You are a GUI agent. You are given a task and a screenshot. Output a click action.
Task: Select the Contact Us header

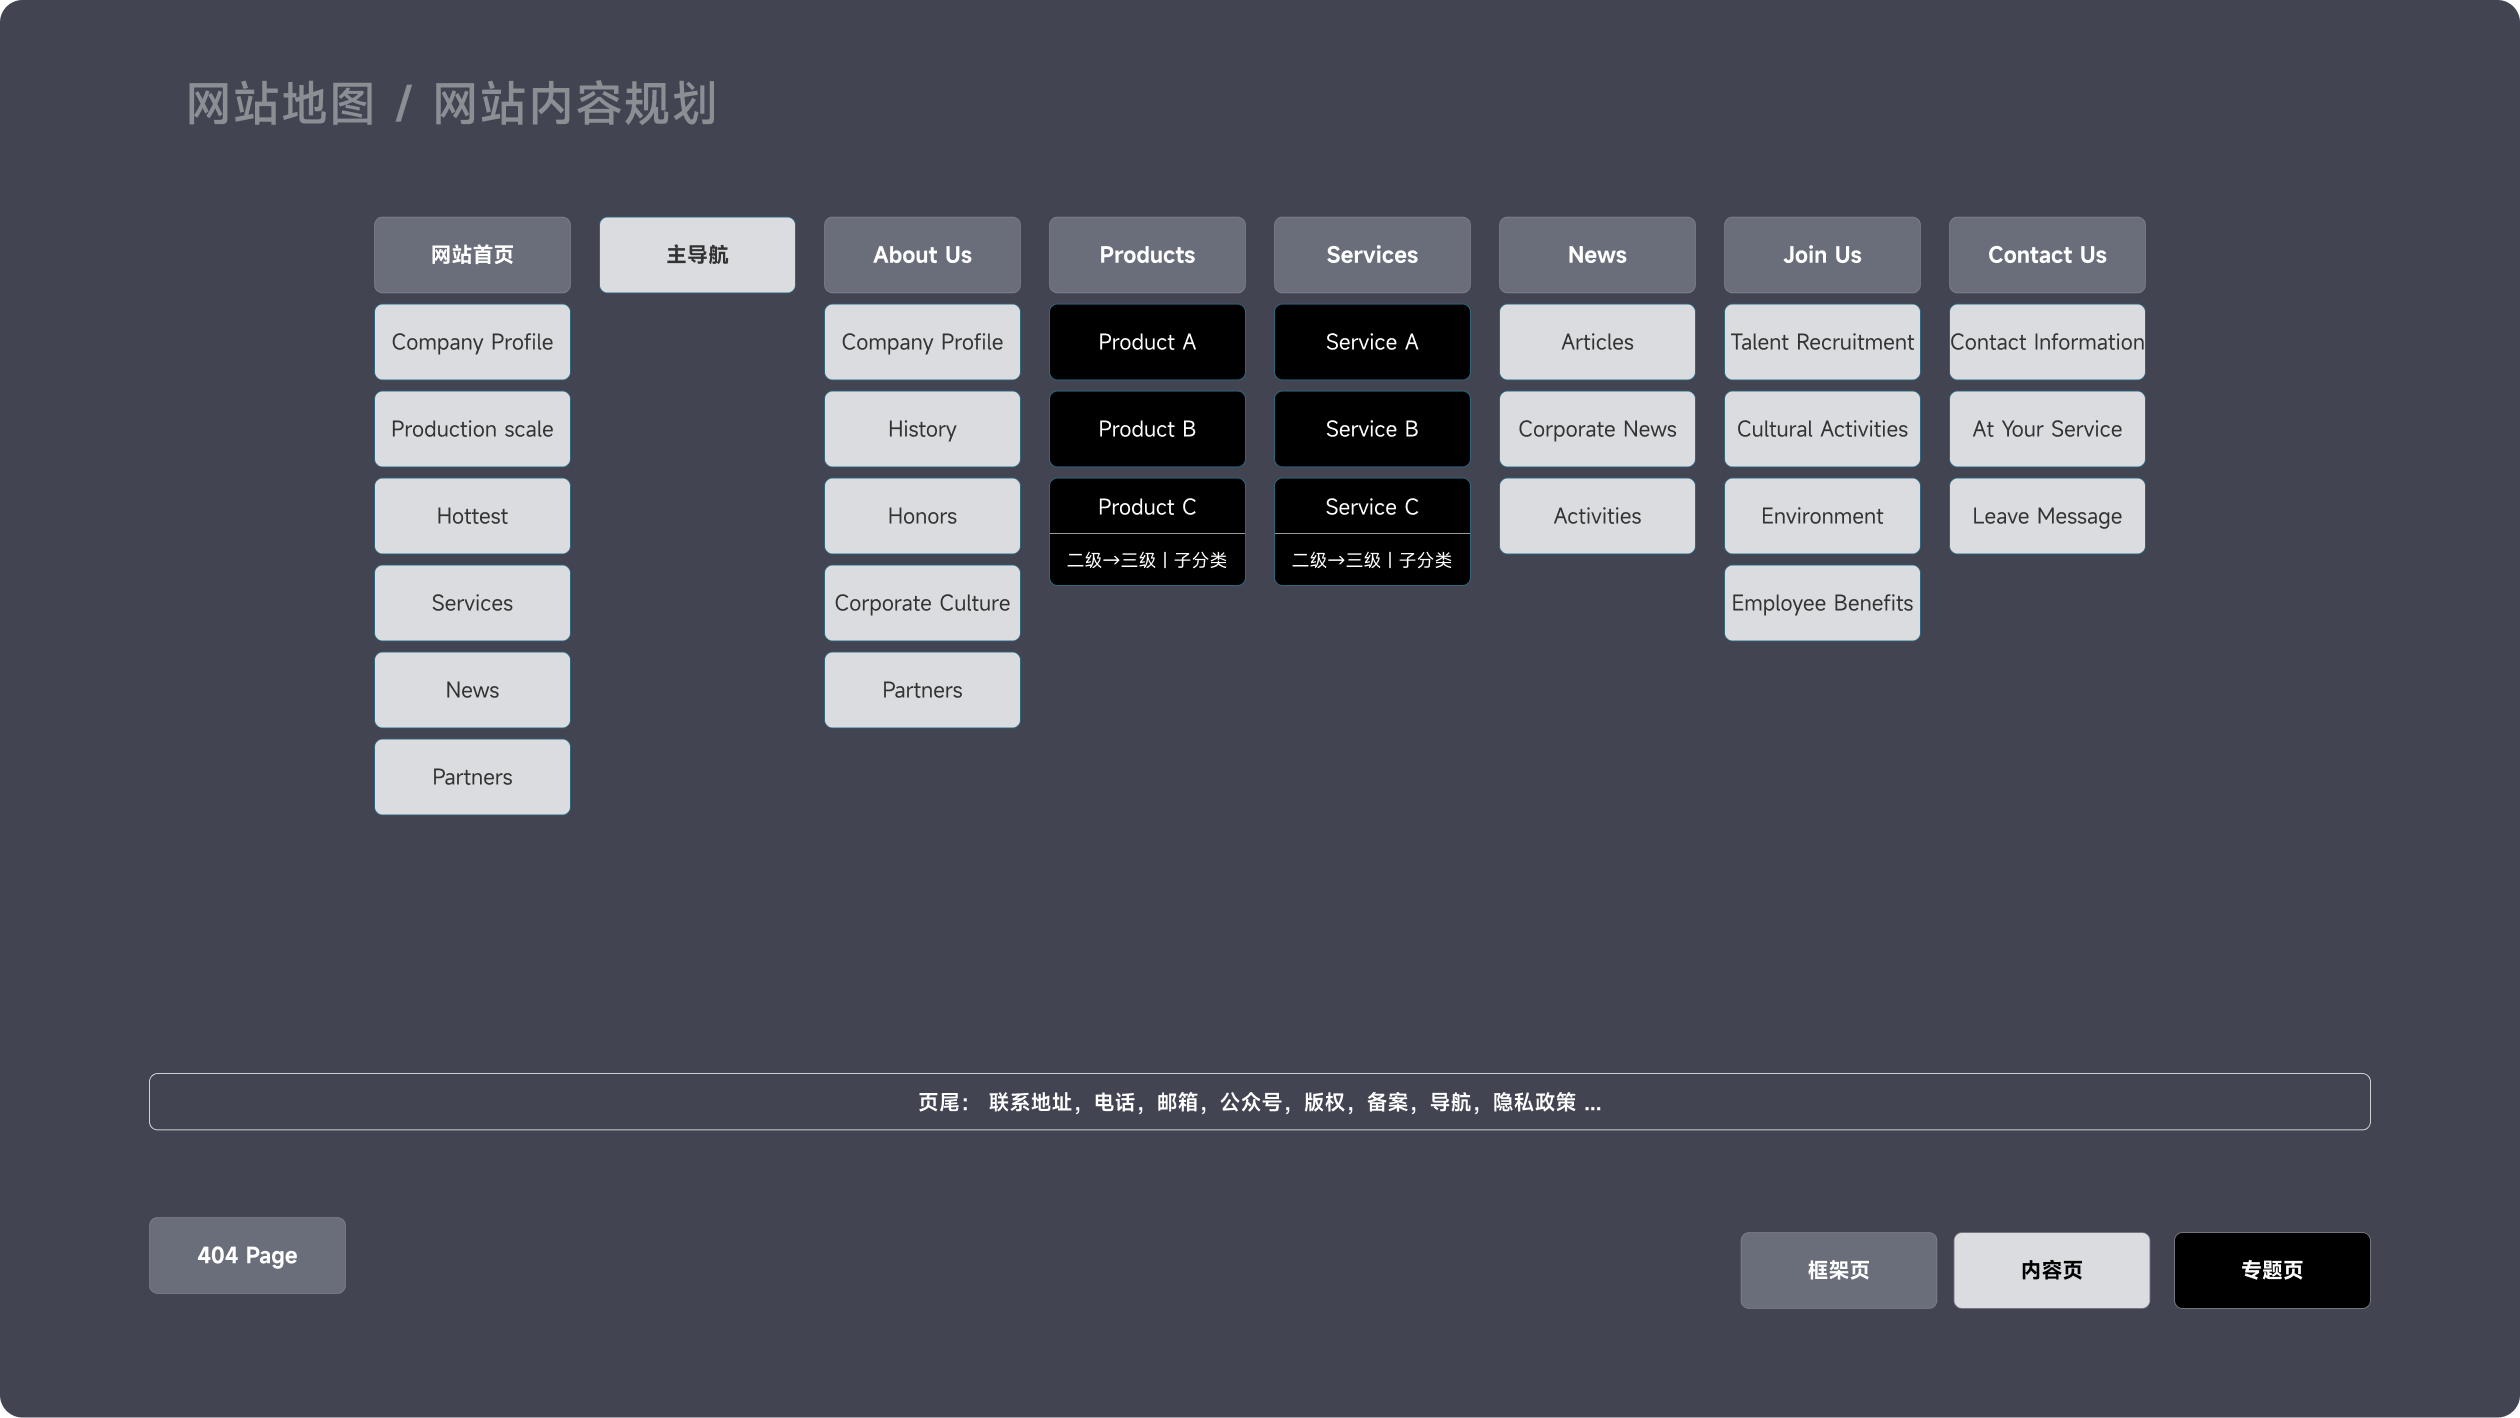pos(2046,255)
